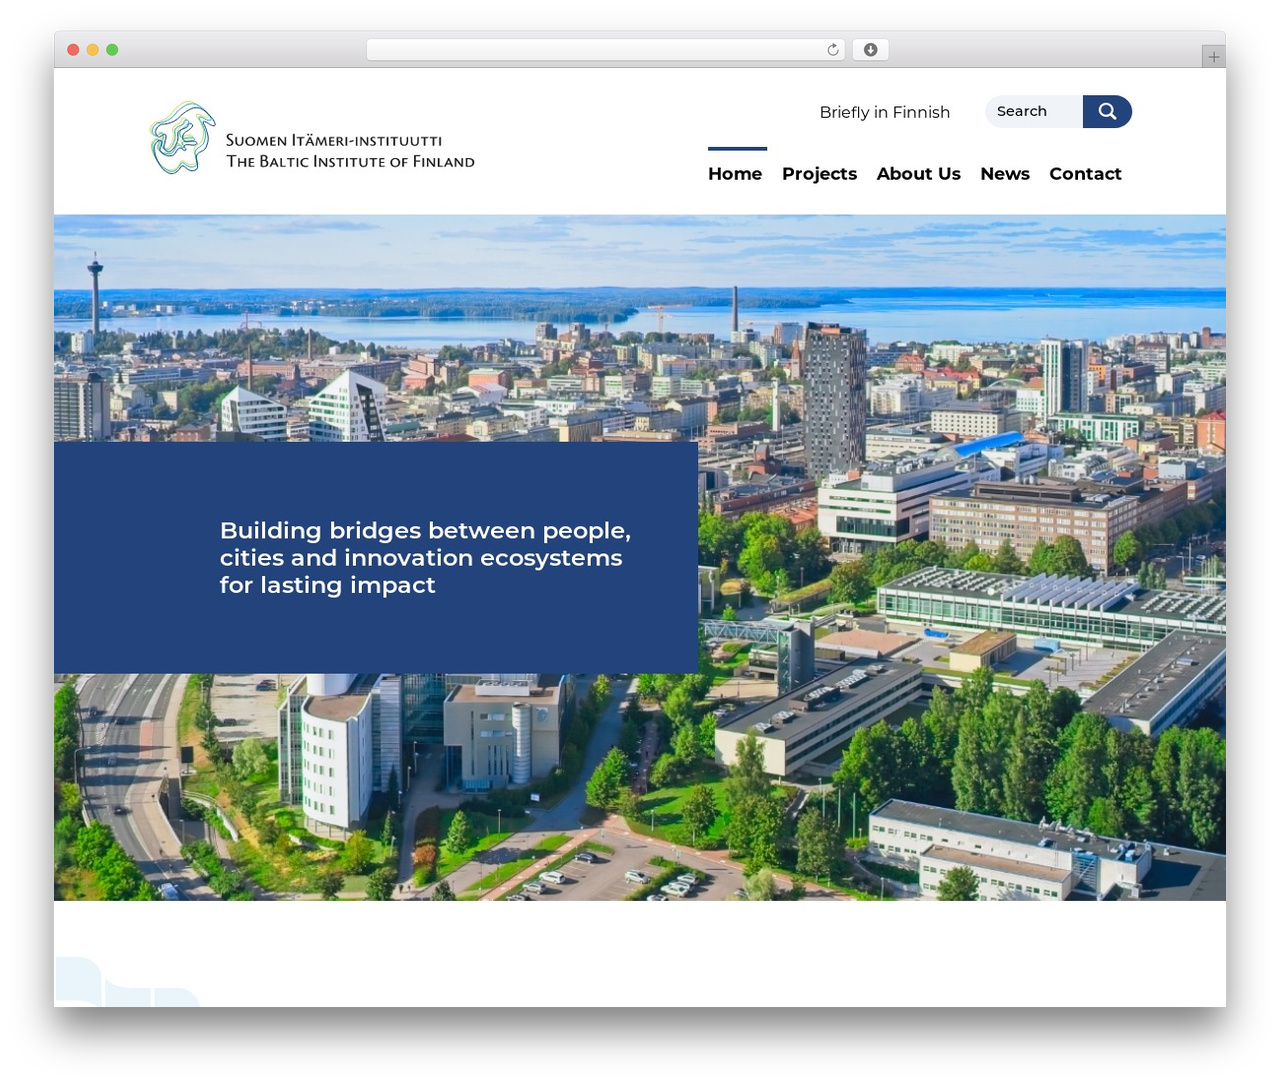
Task: Open the Projects menu item
Action: click(819, 174)
